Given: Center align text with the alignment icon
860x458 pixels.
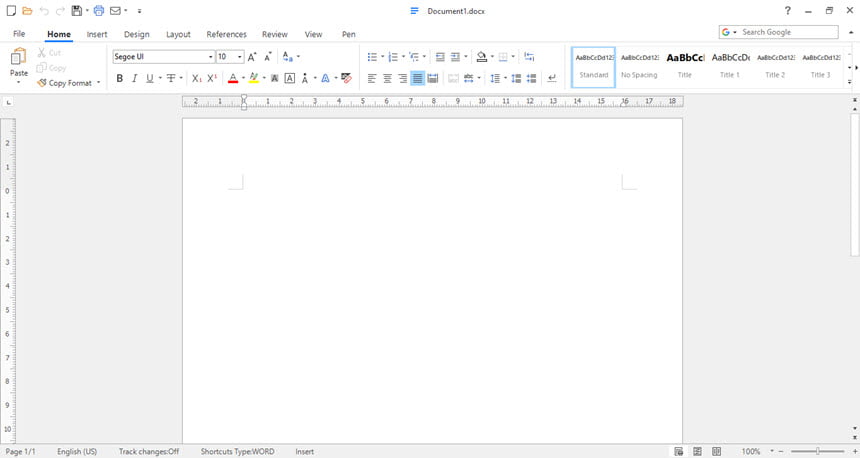Looking at the screenshot, I should 387,78.
